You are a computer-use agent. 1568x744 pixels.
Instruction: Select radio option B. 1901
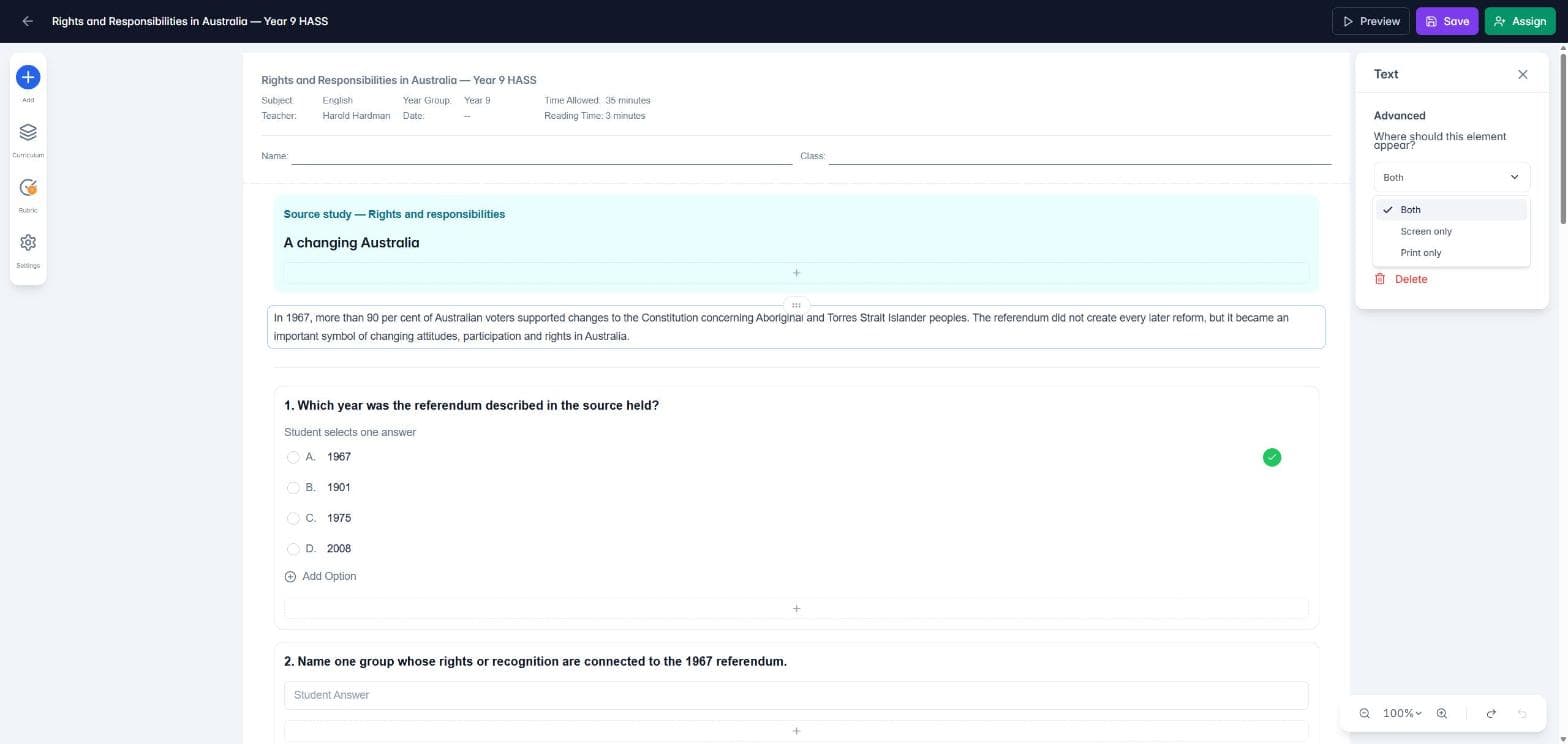(x=293, y=488)
